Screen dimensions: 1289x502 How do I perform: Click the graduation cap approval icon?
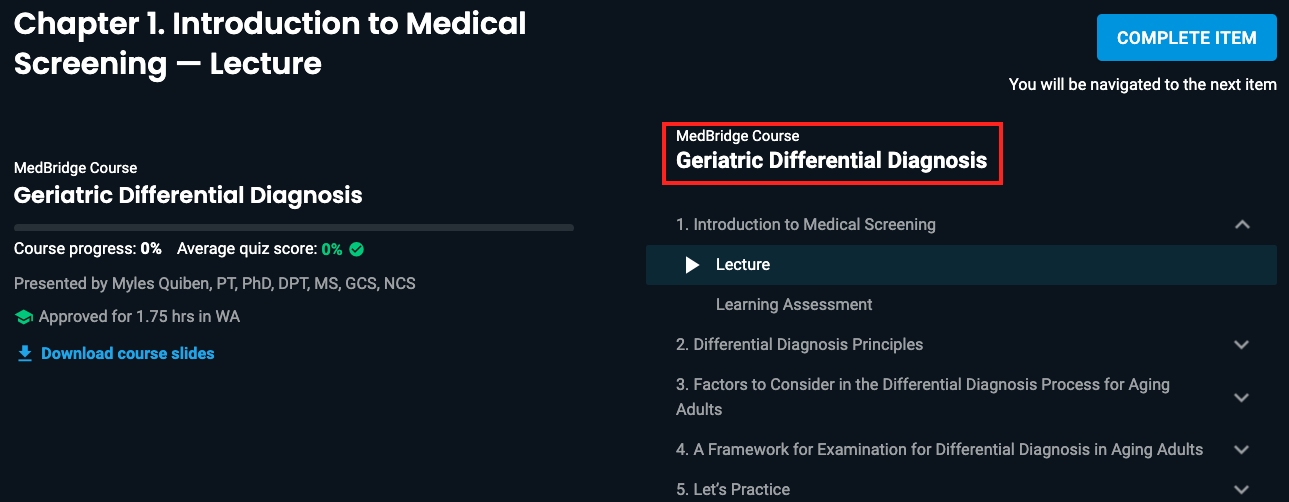click(x=24, y=317)
